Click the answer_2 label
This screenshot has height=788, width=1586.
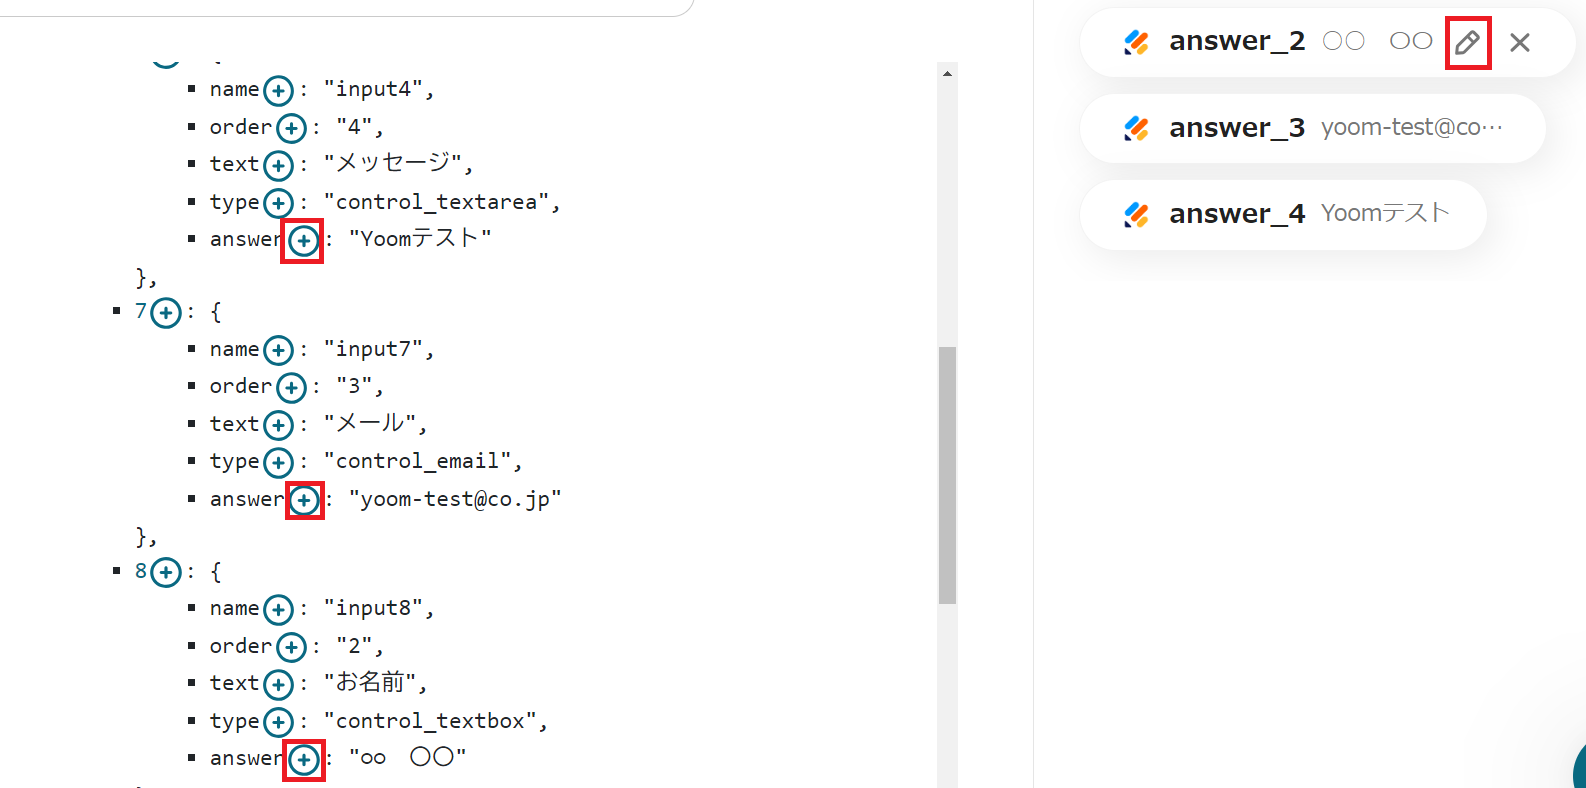pos(1237,42)
